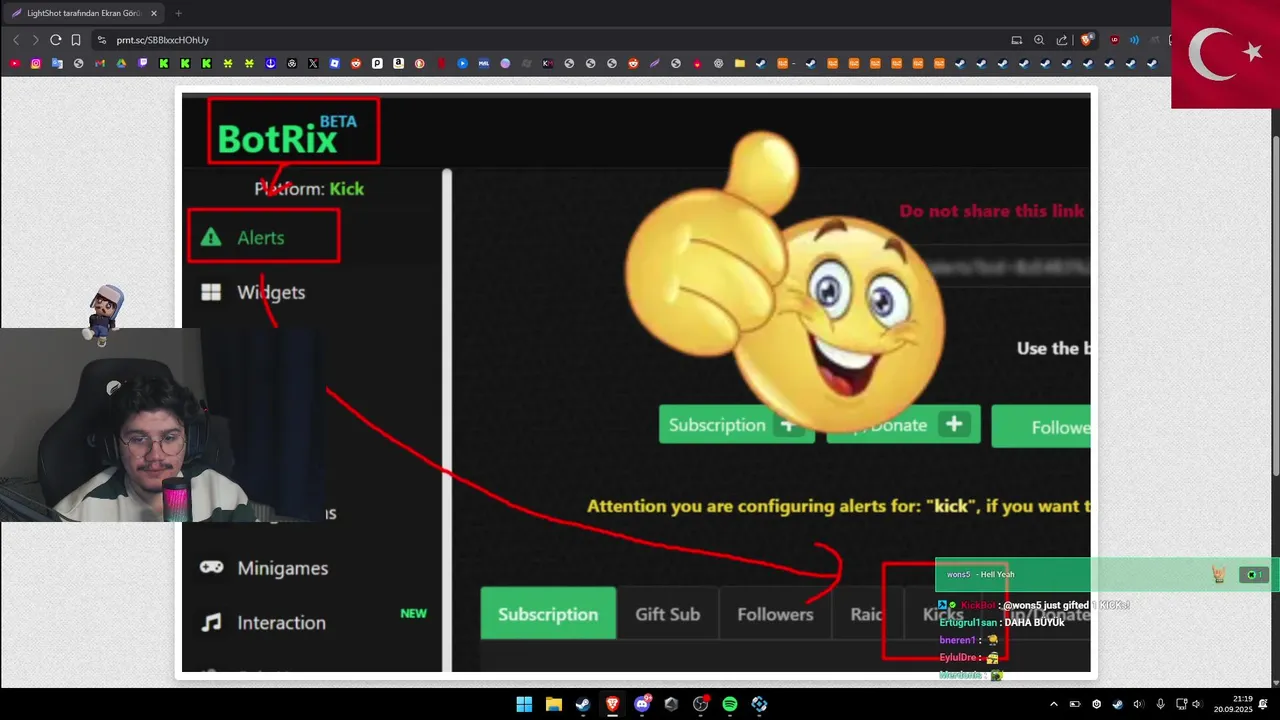Click the Platform: Kick label
The image size is (1280, 720).
tap(309, 188)
